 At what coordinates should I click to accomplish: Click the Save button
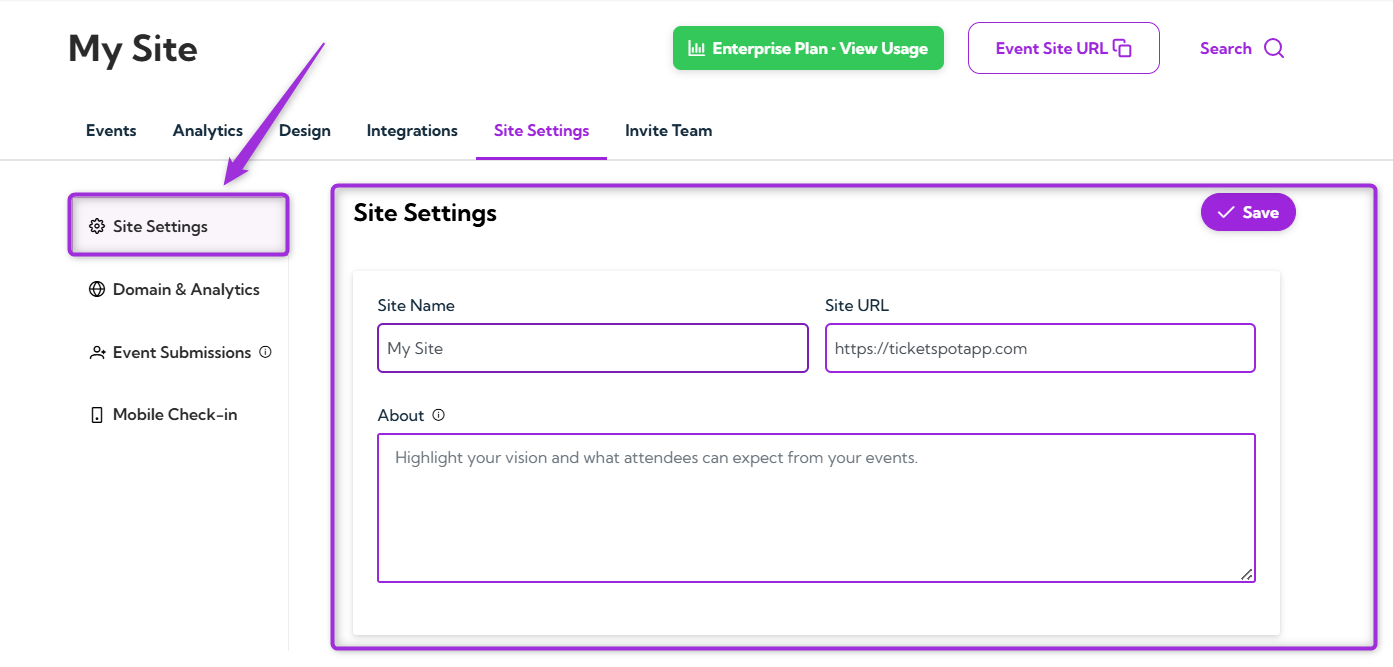click(1248, 212)
